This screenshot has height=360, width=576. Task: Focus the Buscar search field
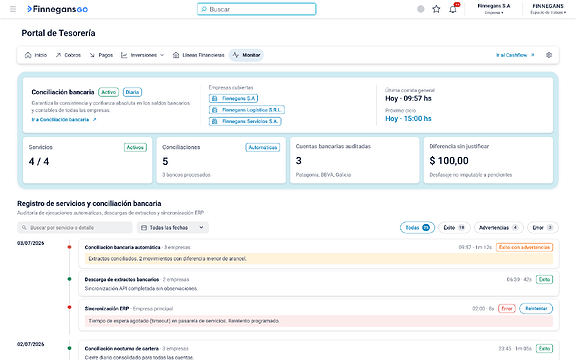pyautogui.click(x=256, y=9)
